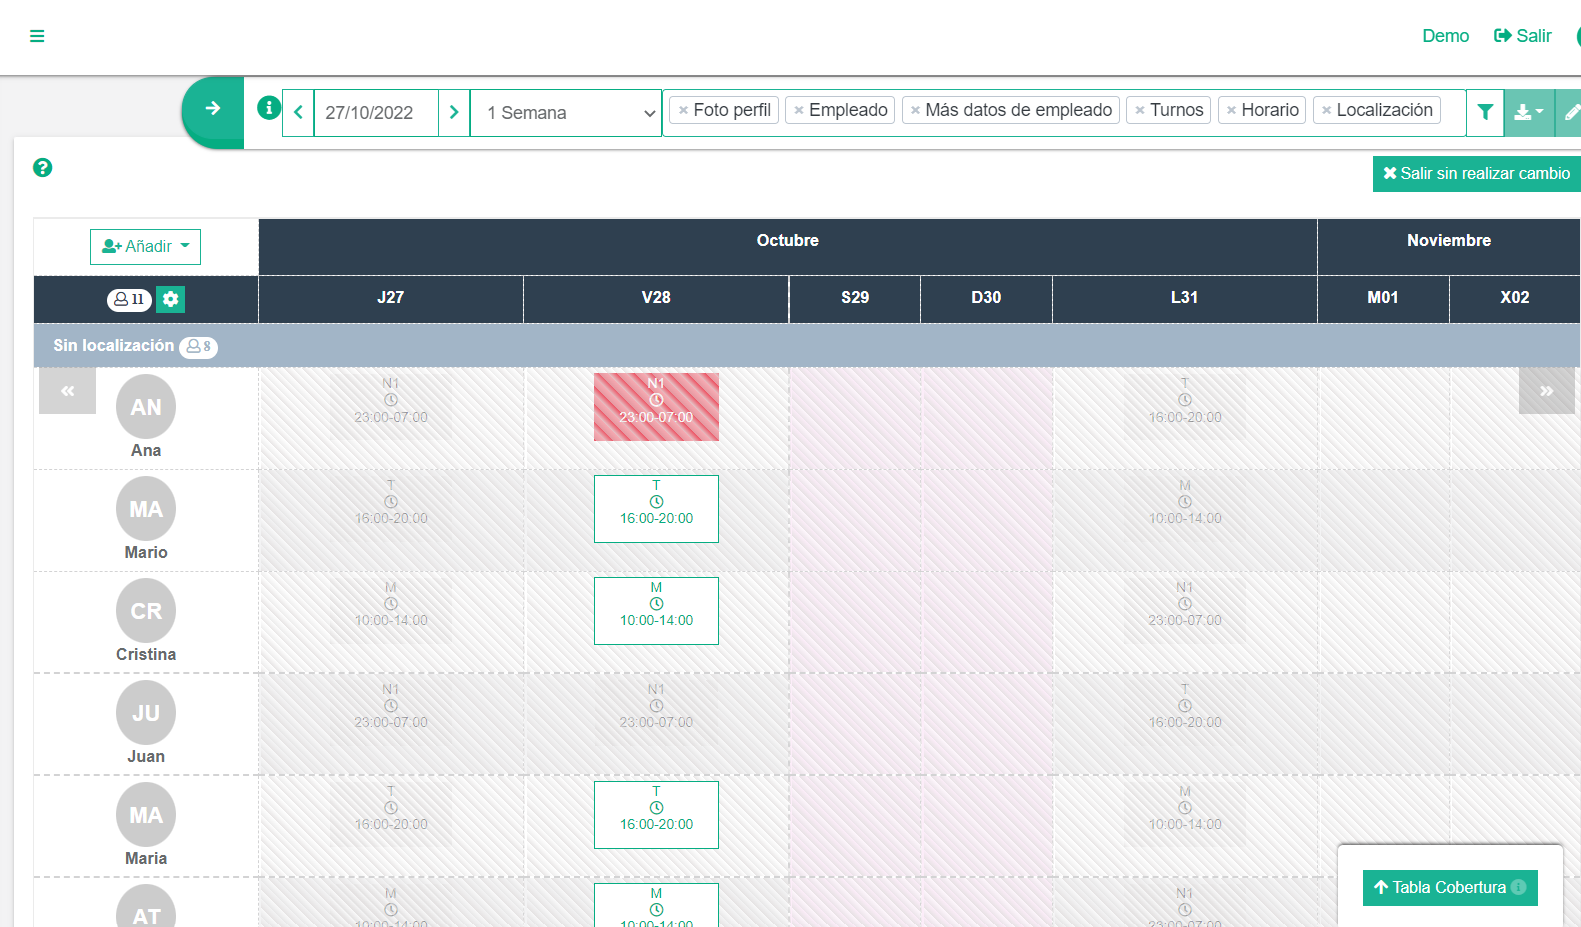
Task: Open the hamburger menu
Action: (x=37, y=36)
